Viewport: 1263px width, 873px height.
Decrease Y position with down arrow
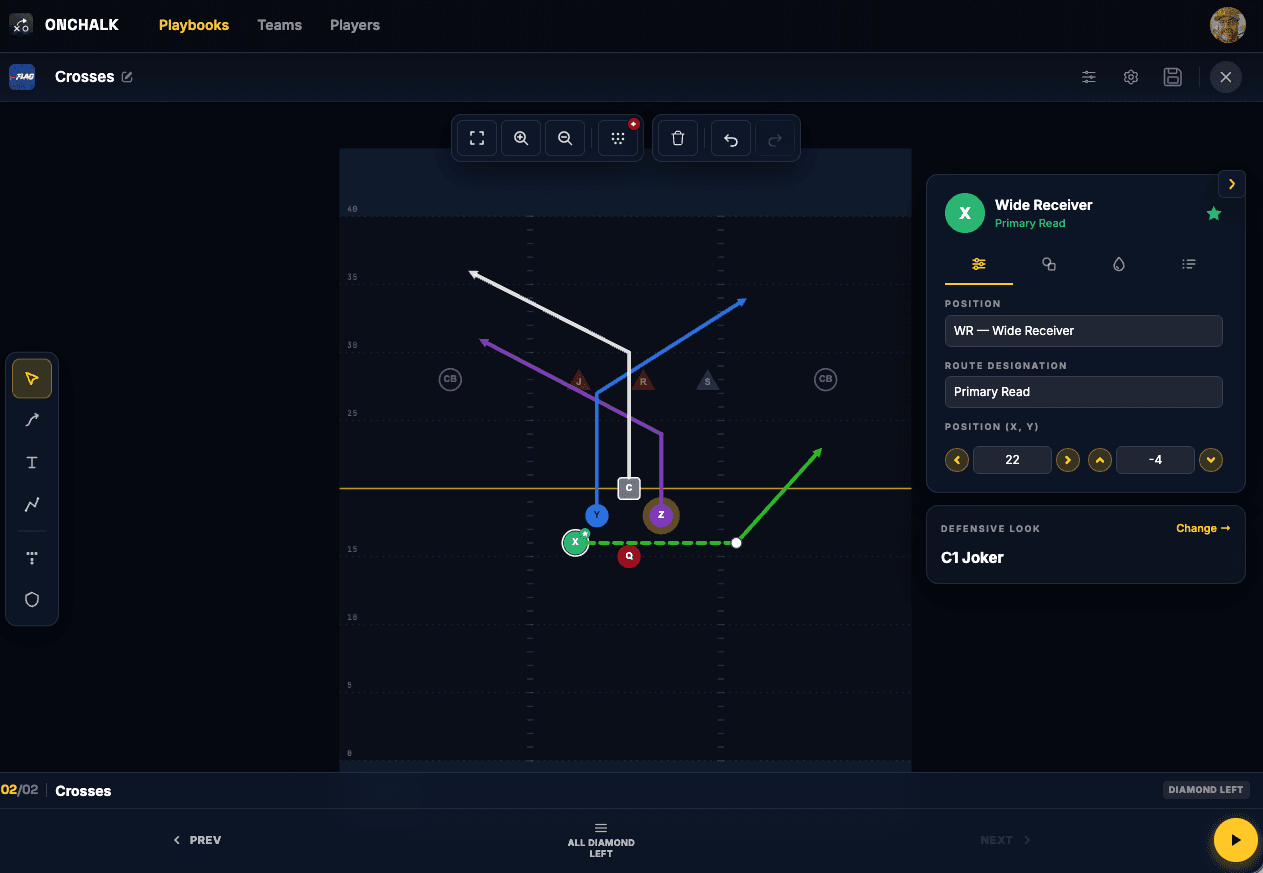click(1211, 460)
